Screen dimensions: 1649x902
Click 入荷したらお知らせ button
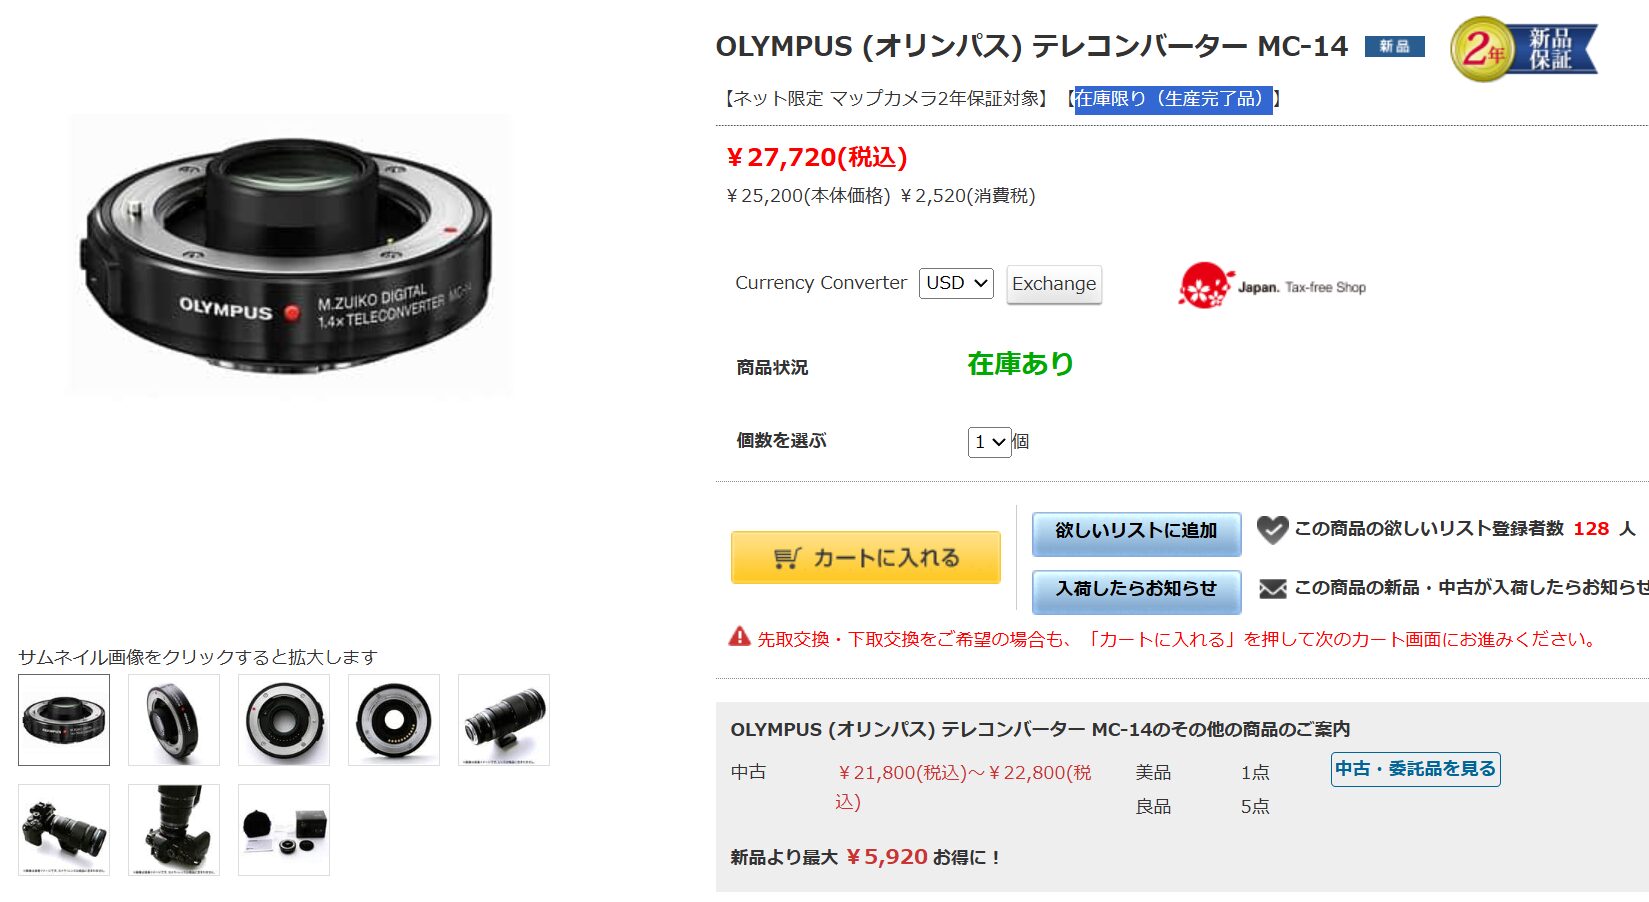coord(1136,590)
